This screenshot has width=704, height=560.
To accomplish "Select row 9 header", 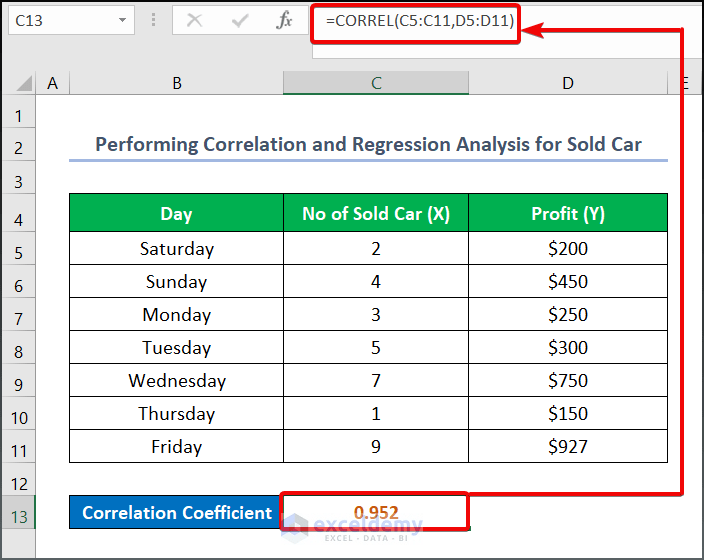I will 18,380.
